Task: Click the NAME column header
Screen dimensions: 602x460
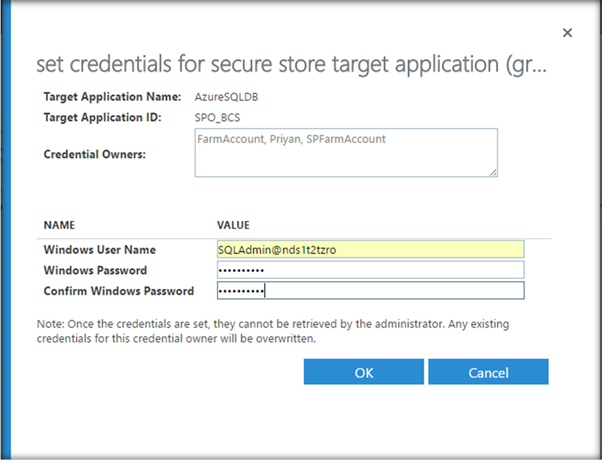Action: click(59, 226)
